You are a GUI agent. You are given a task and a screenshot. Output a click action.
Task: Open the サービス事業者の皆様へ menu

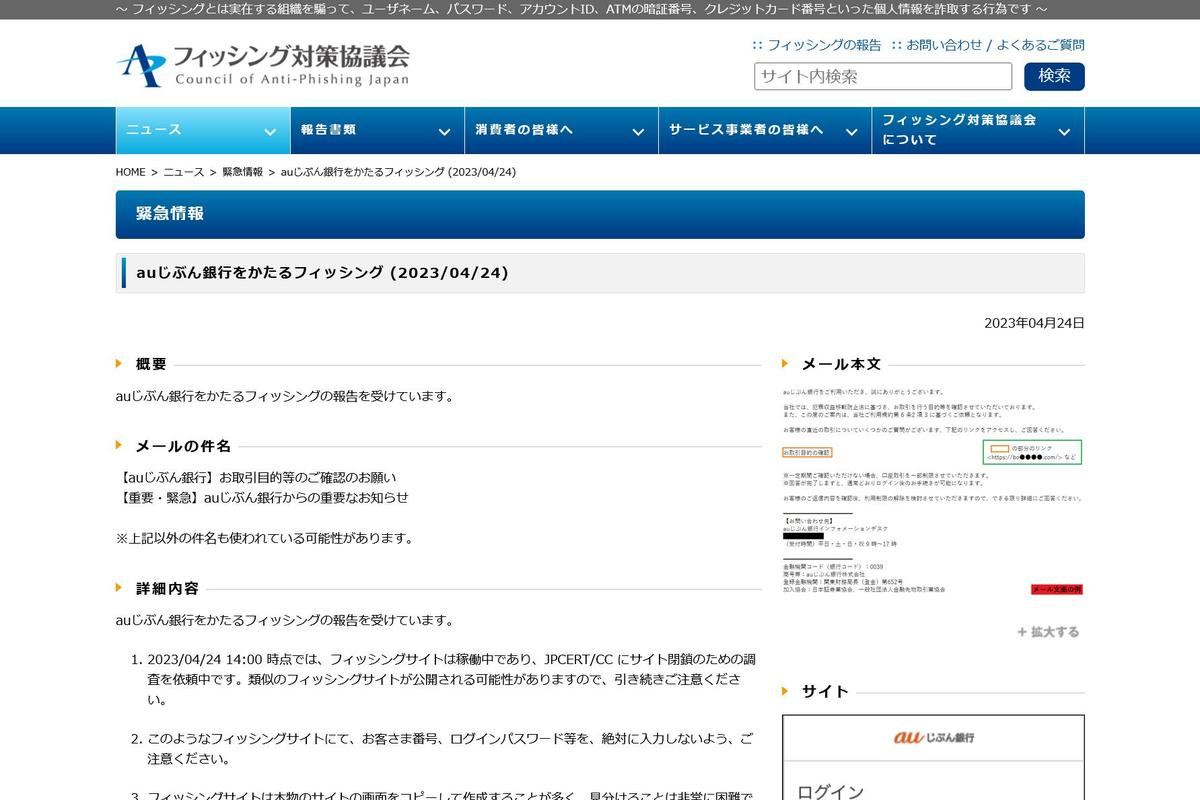click(x=764, y=130)
